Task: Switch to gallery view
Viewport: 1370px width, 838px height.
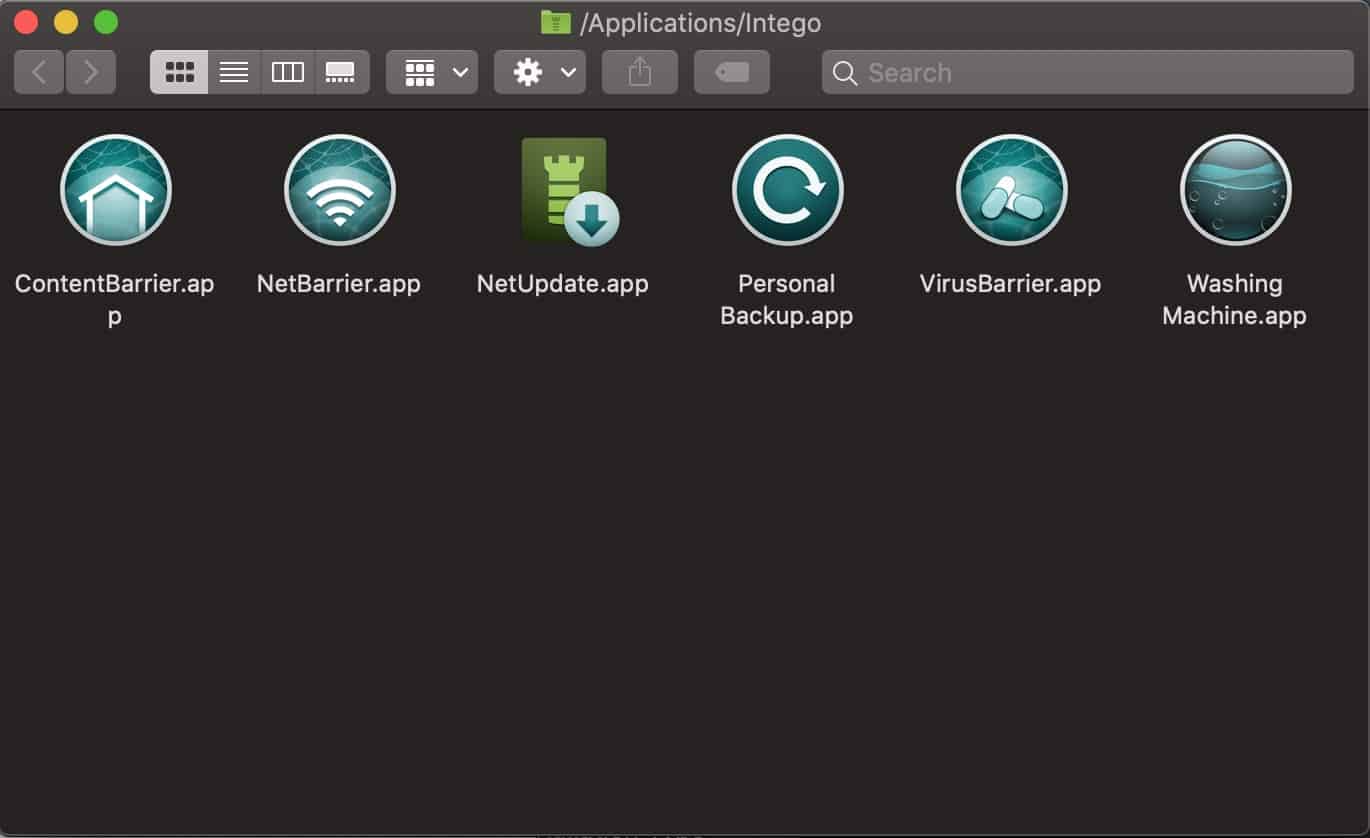Action: pos(342,72)
